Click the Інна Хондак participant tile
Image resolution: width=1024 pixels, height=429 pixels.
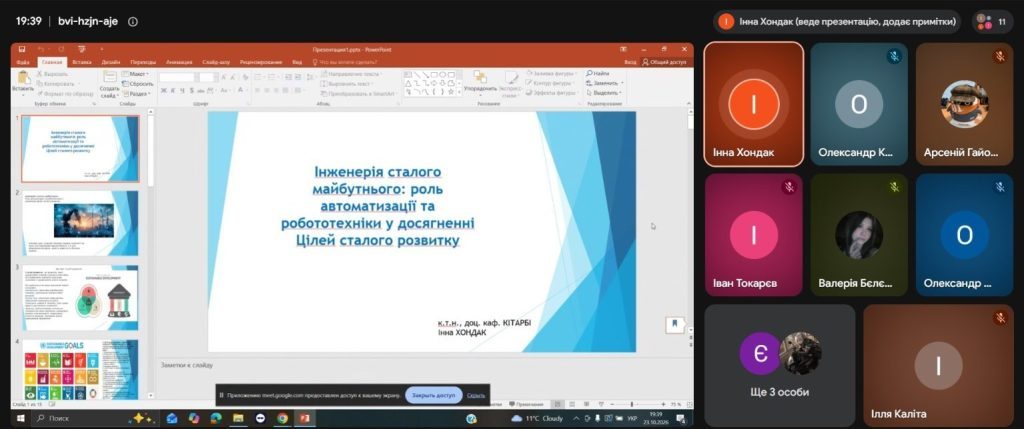click(x=754, y=104)
